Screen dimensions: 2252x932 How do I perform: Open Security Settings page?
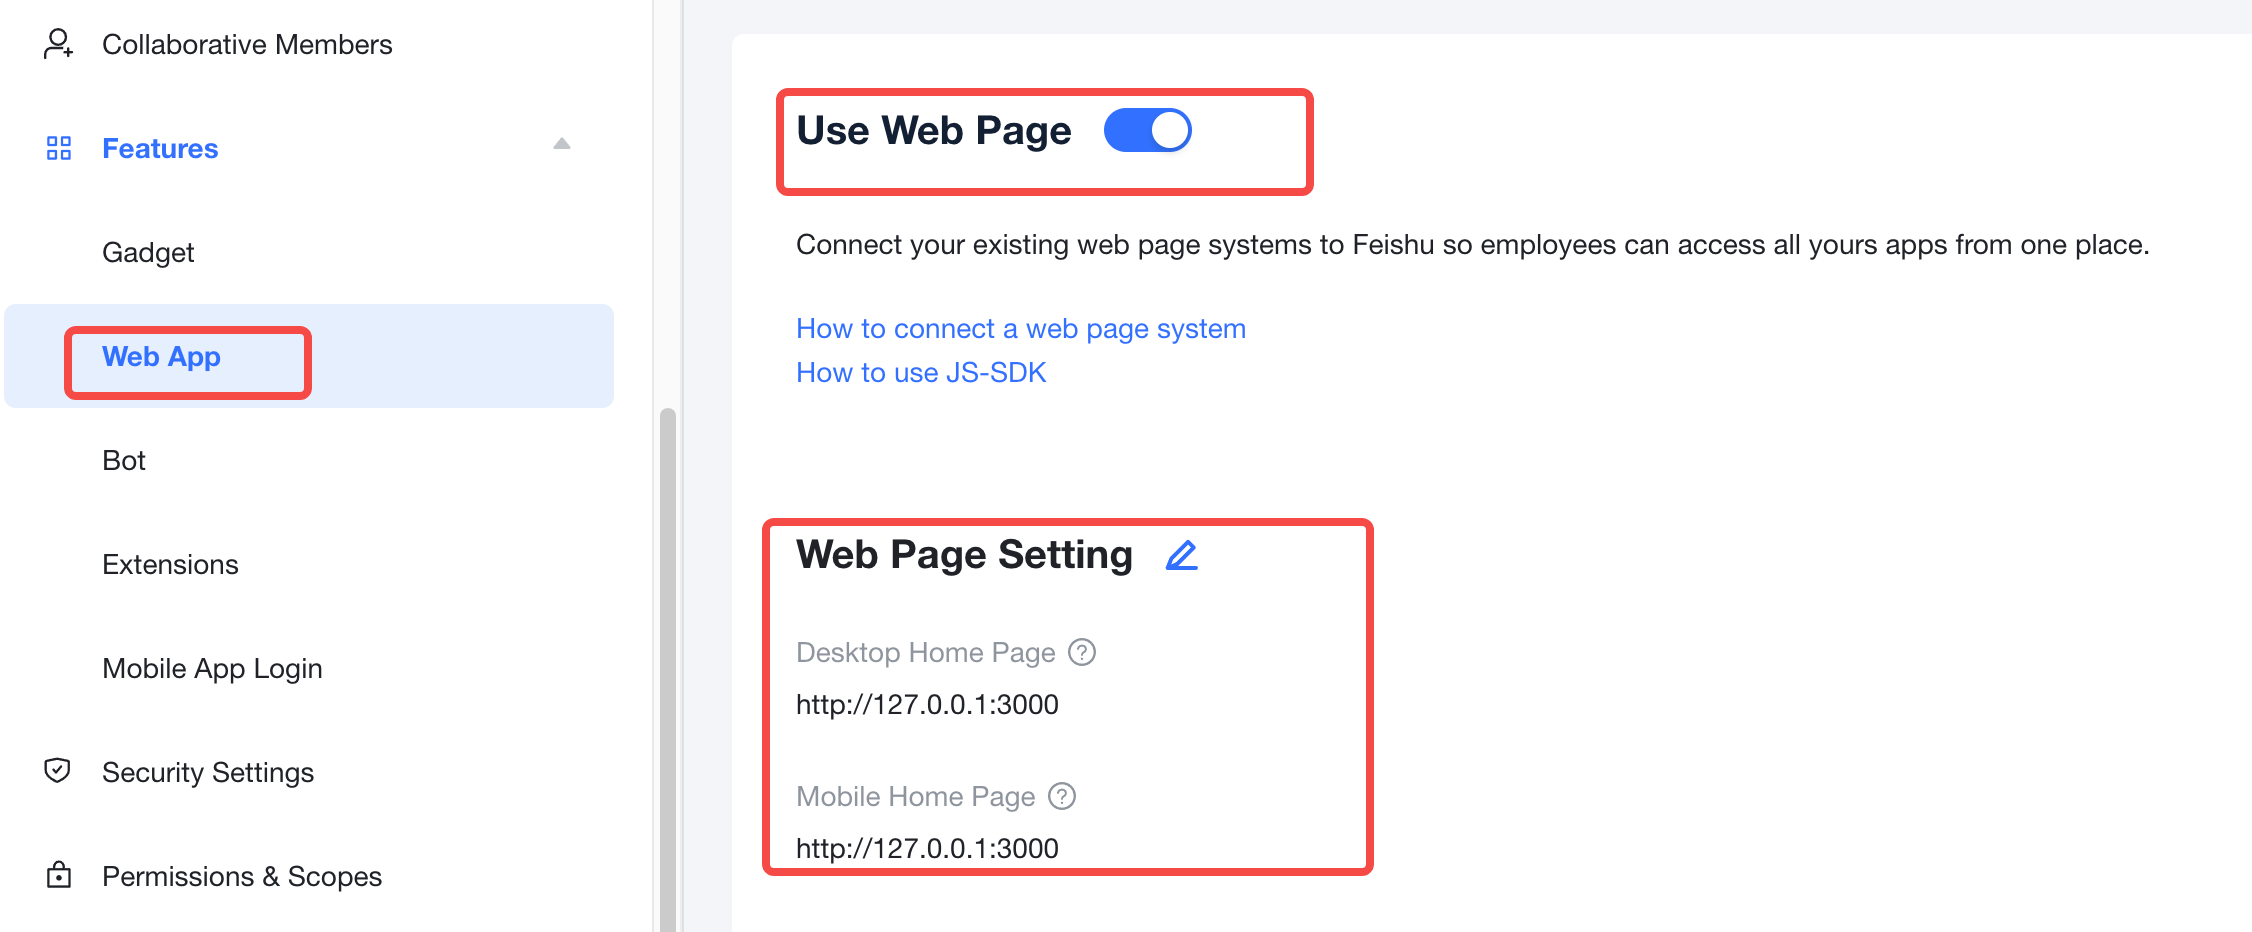pyautogui.click(x=208, y=772)
